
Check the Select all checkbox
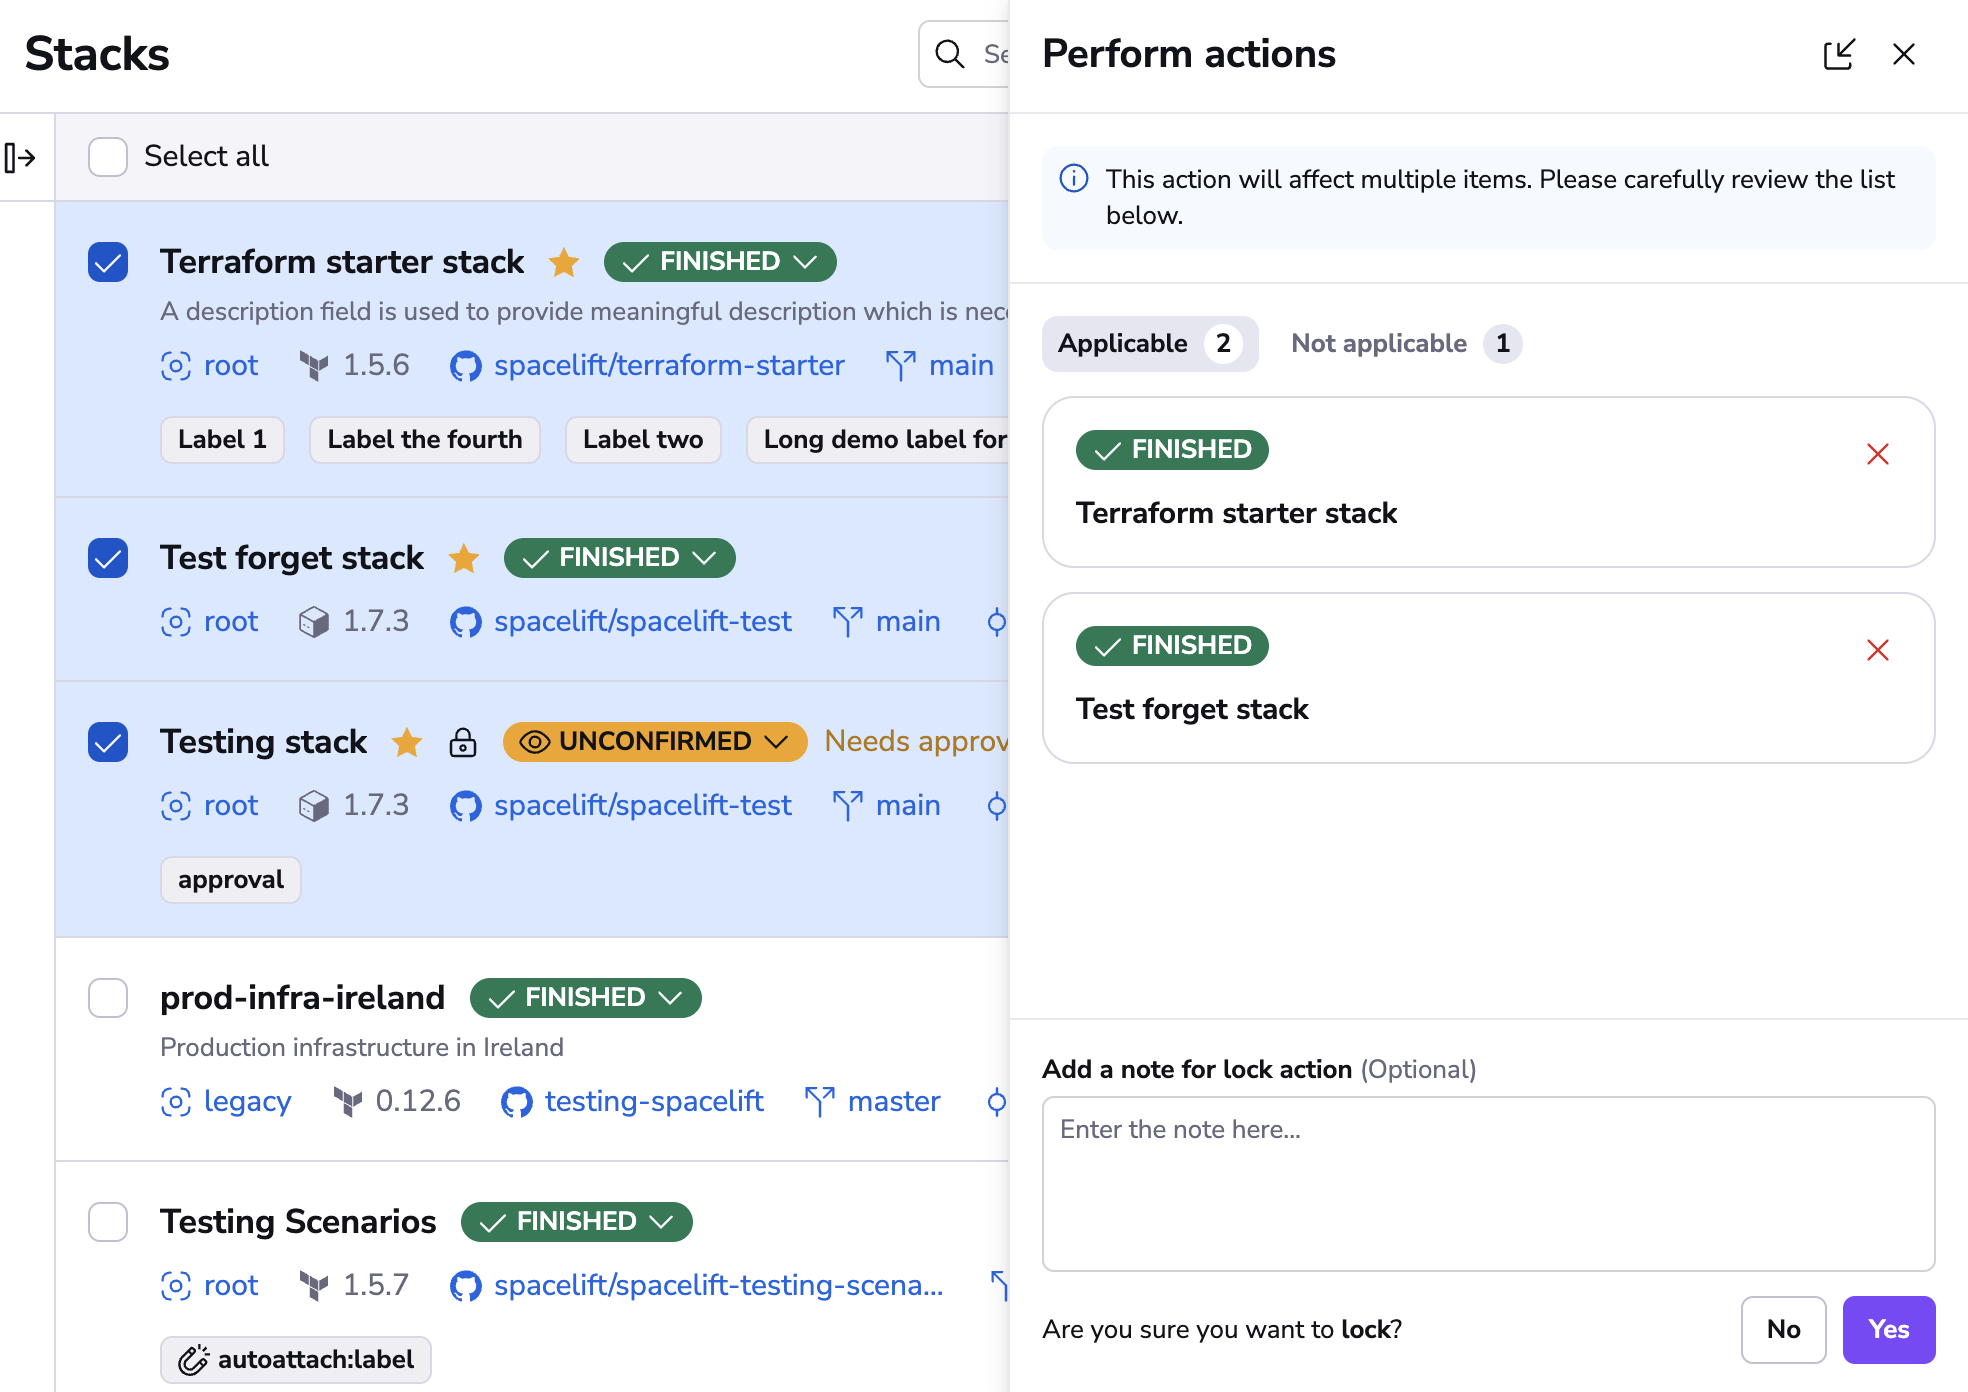[108, 157]
